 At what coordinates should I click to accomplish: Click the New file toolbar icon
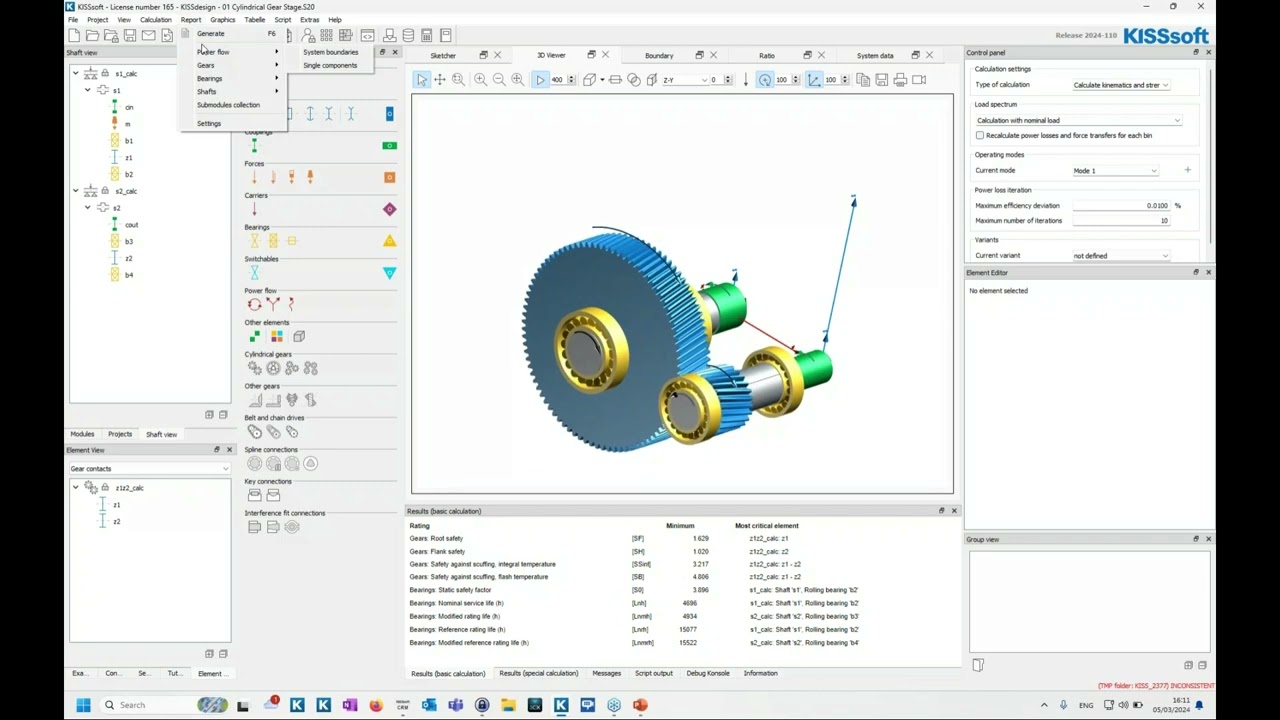pos(73,36)
